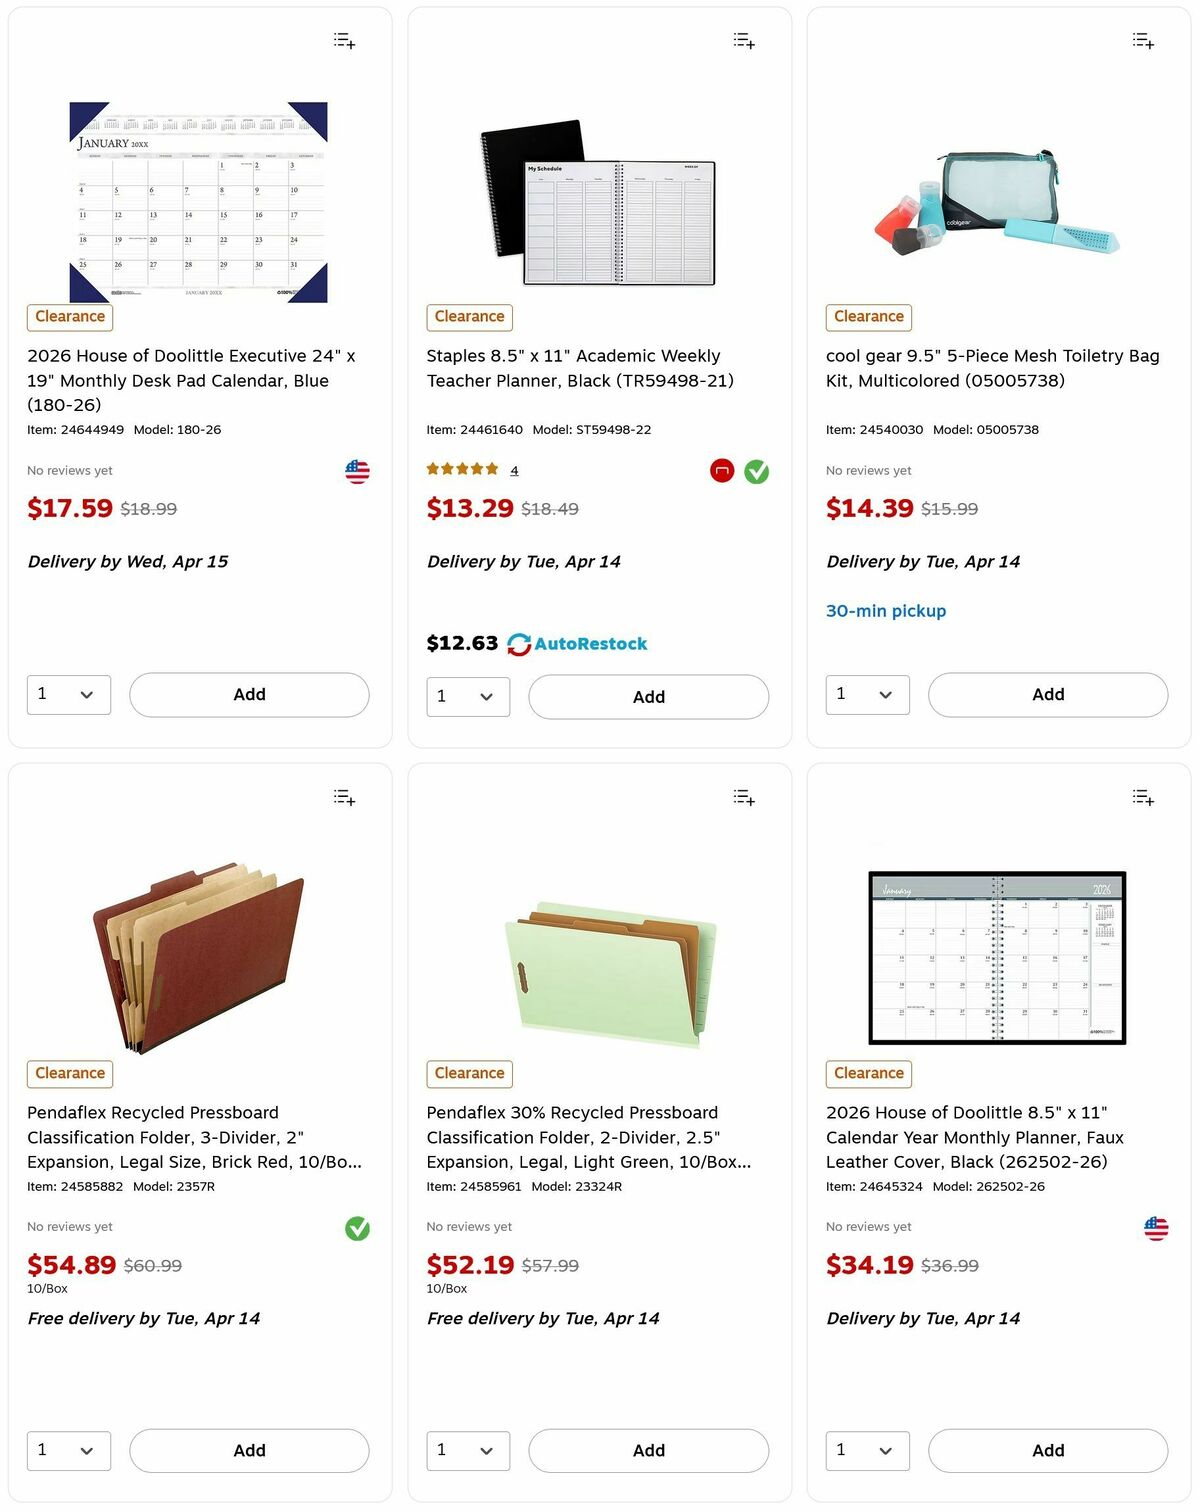Add the desk pad calendar to cart
Screen dimensions: 1200x1511
tap(248, 694)
